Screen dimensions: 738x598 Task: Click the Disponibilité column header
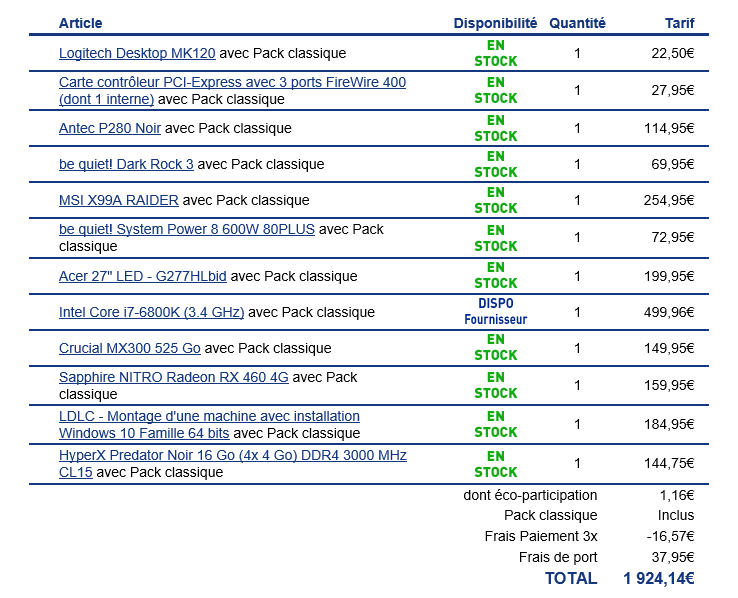495,23
